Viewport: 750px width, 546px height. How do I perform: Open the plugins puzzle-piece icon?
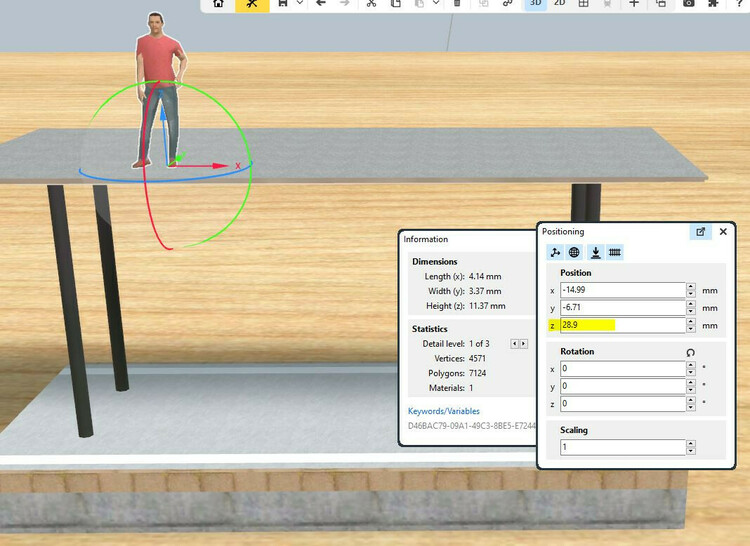[x=714, y=3]
